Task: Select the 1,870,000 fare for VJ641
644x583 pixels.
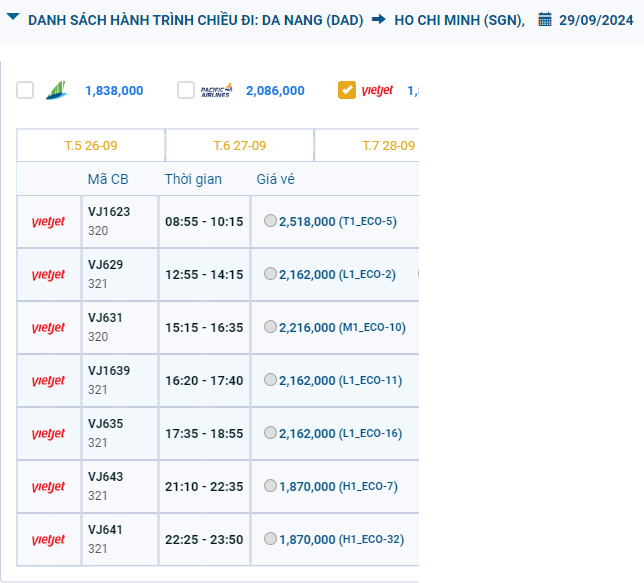Action: coord(271,539)
